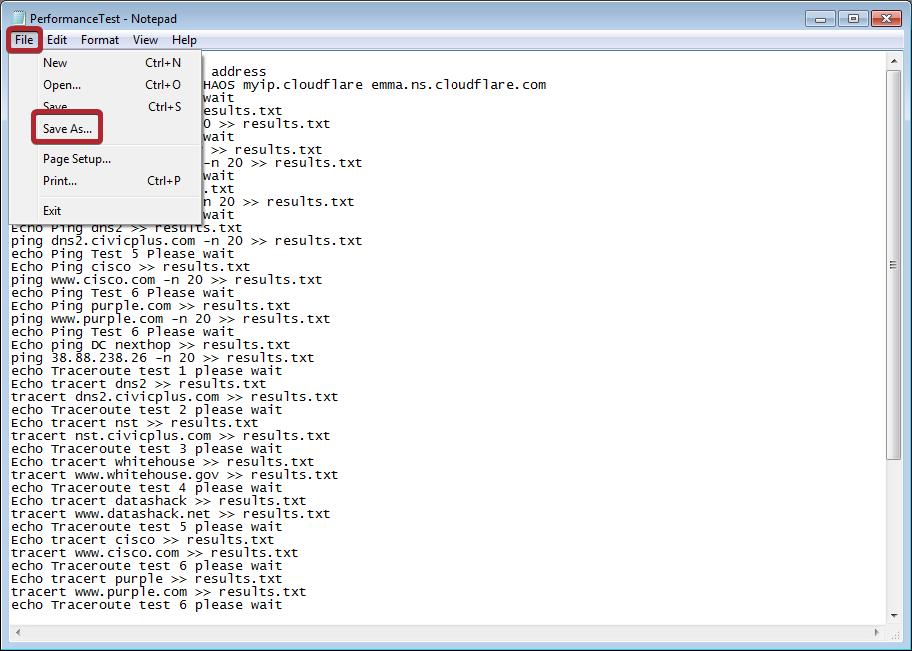
Task: Open the File menu
Action: point(24,40)
